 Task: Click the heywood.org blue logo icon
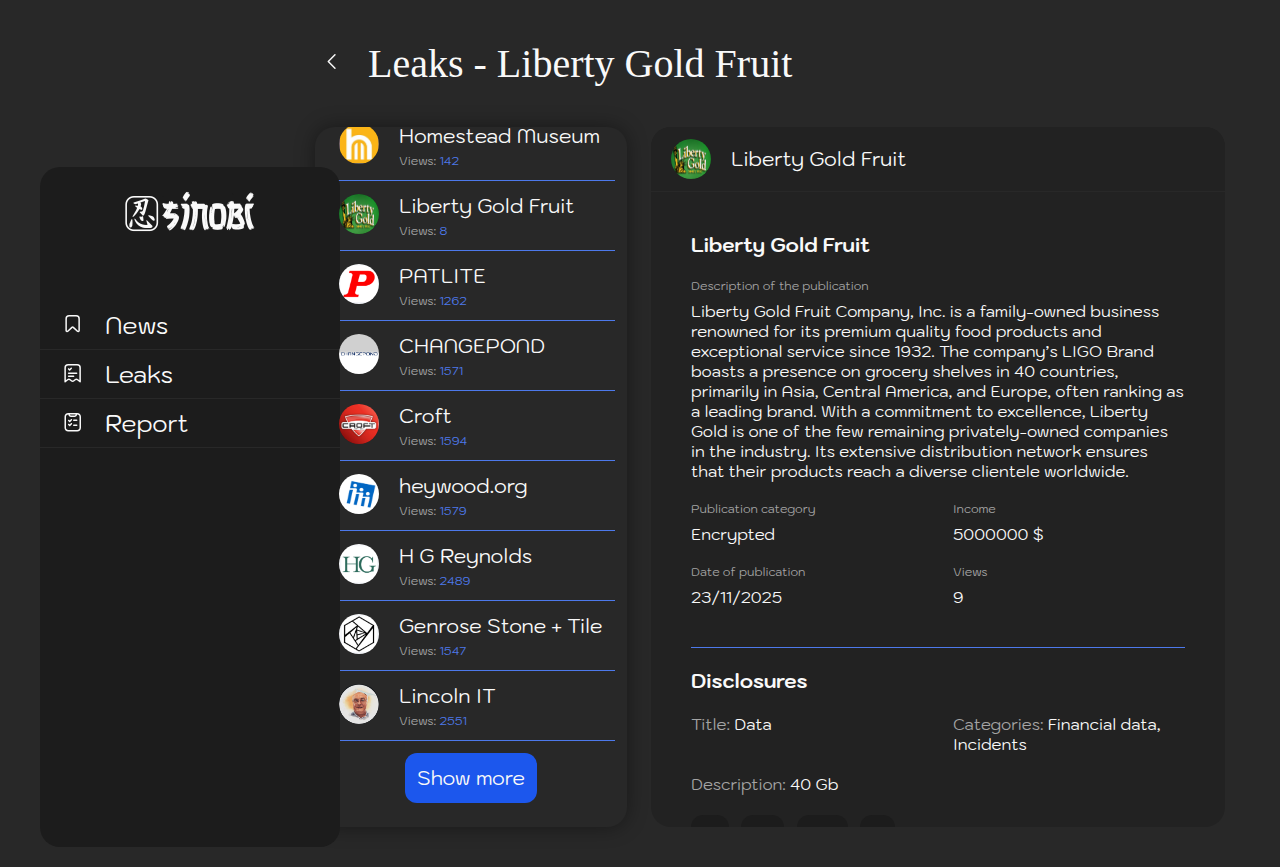359,494
